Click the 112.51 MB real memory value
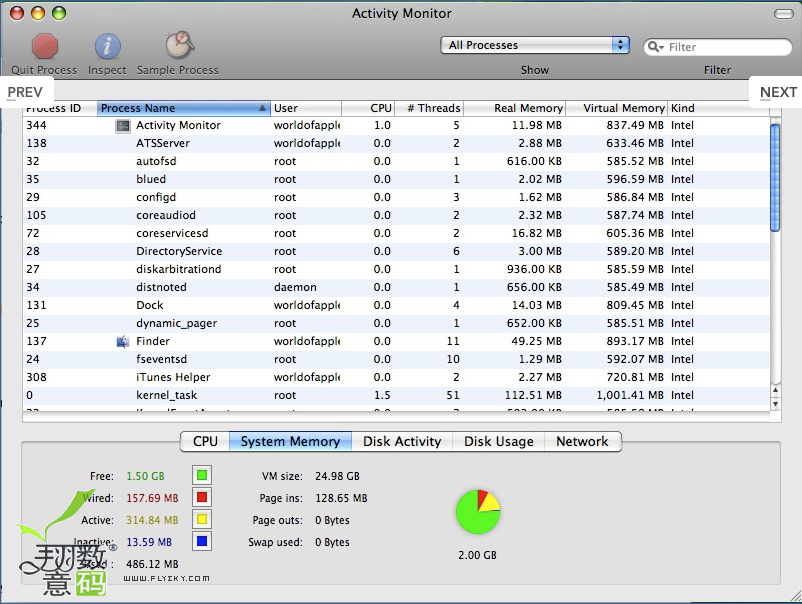Screen dimensions: 802x604 (x=533, y=395)
